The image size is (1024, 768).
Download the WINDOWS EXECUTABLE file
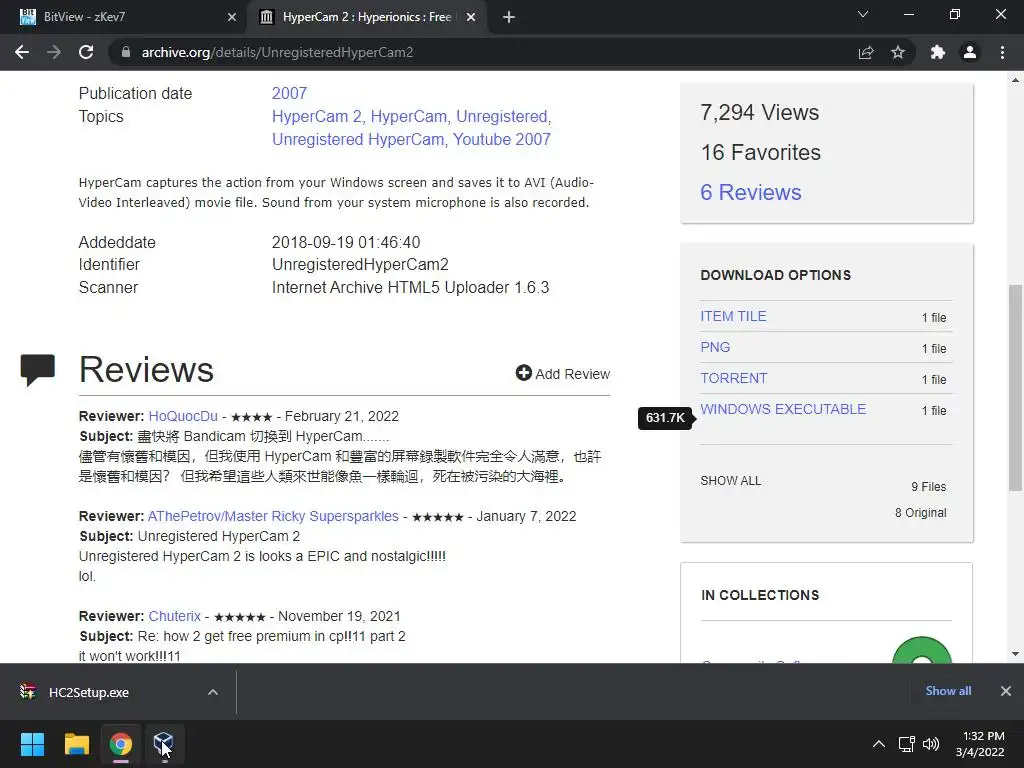click(x=783, y=409)
